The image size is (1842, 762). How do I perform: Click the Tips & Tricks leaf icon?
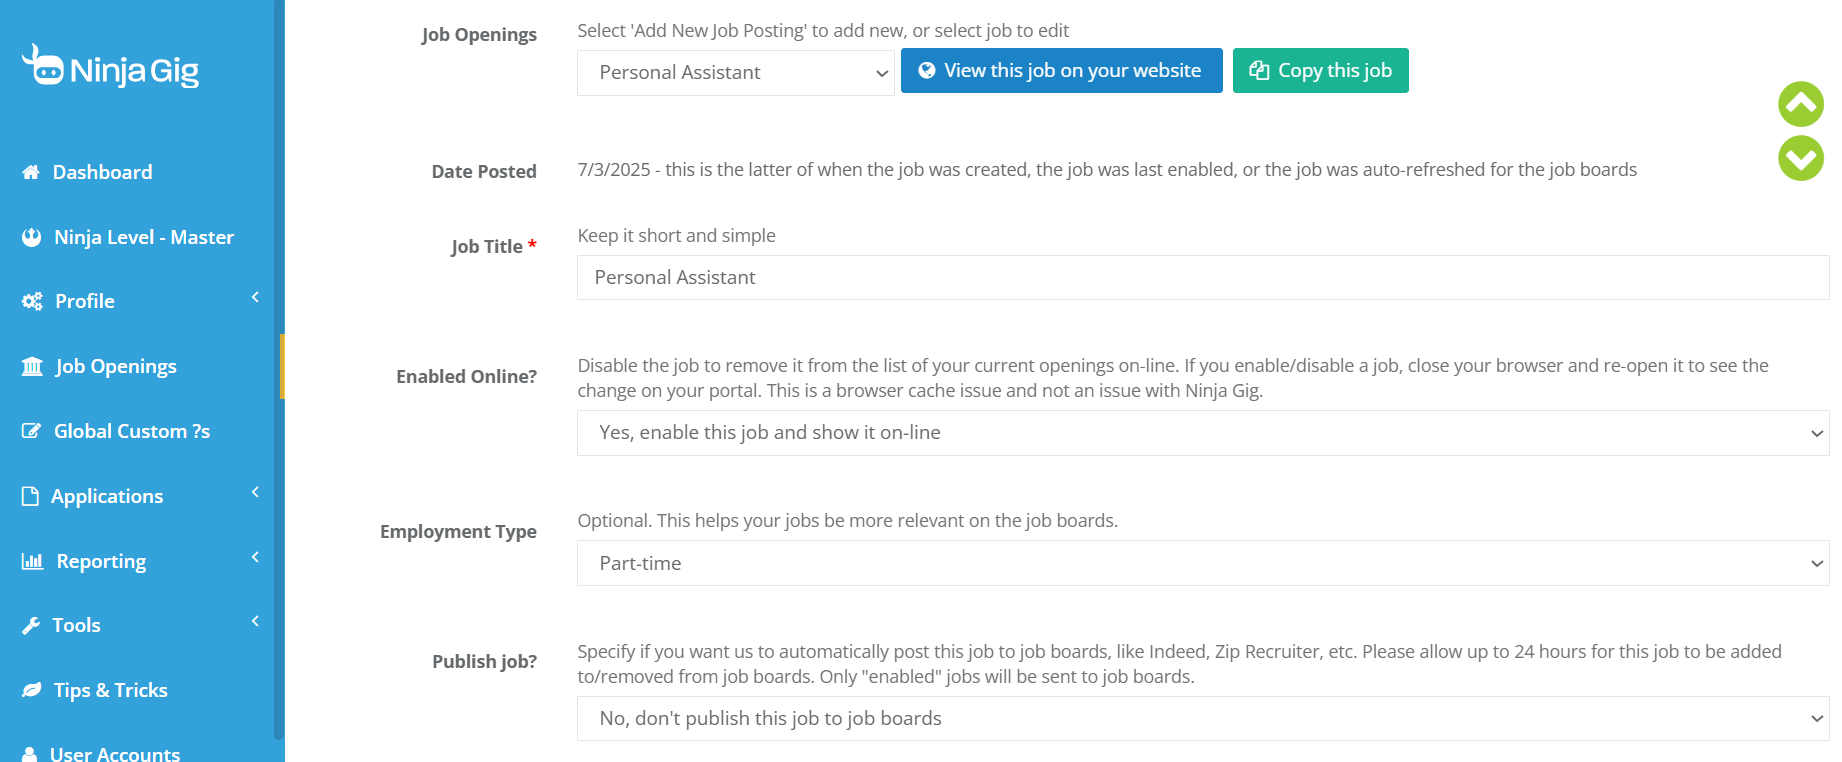tap(32, 690)
